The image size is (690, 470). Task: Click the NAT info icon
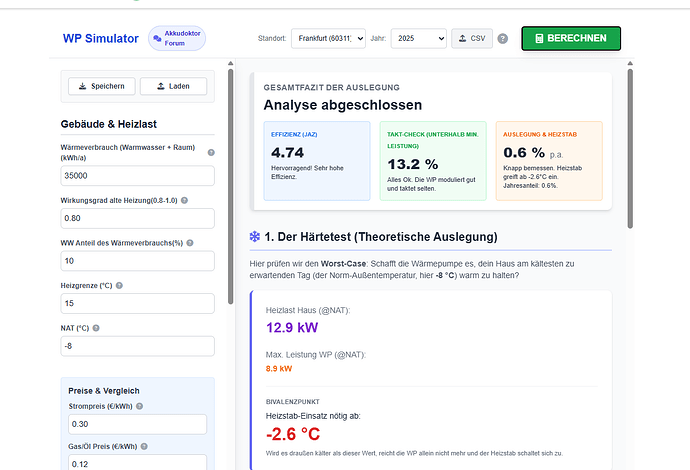click(x=96, y=328)
